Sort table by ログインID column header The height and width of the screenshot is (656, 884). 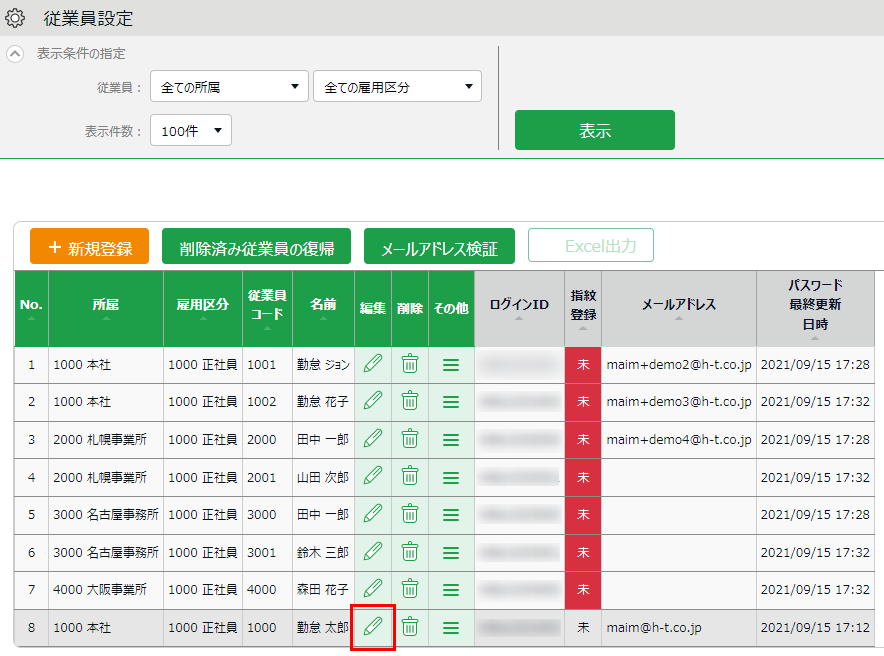tap(519, 308)
